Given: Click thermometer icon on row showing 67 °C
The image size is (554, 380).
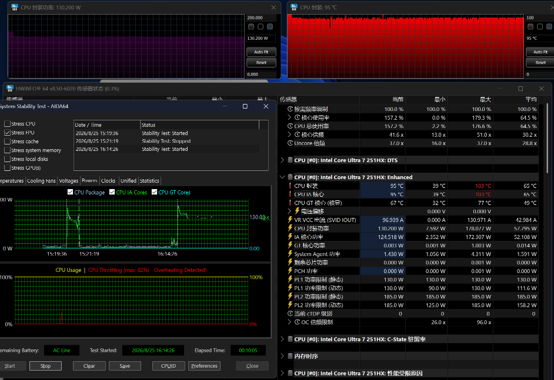Looking at the screenshot, I should (x=290, y=203).
